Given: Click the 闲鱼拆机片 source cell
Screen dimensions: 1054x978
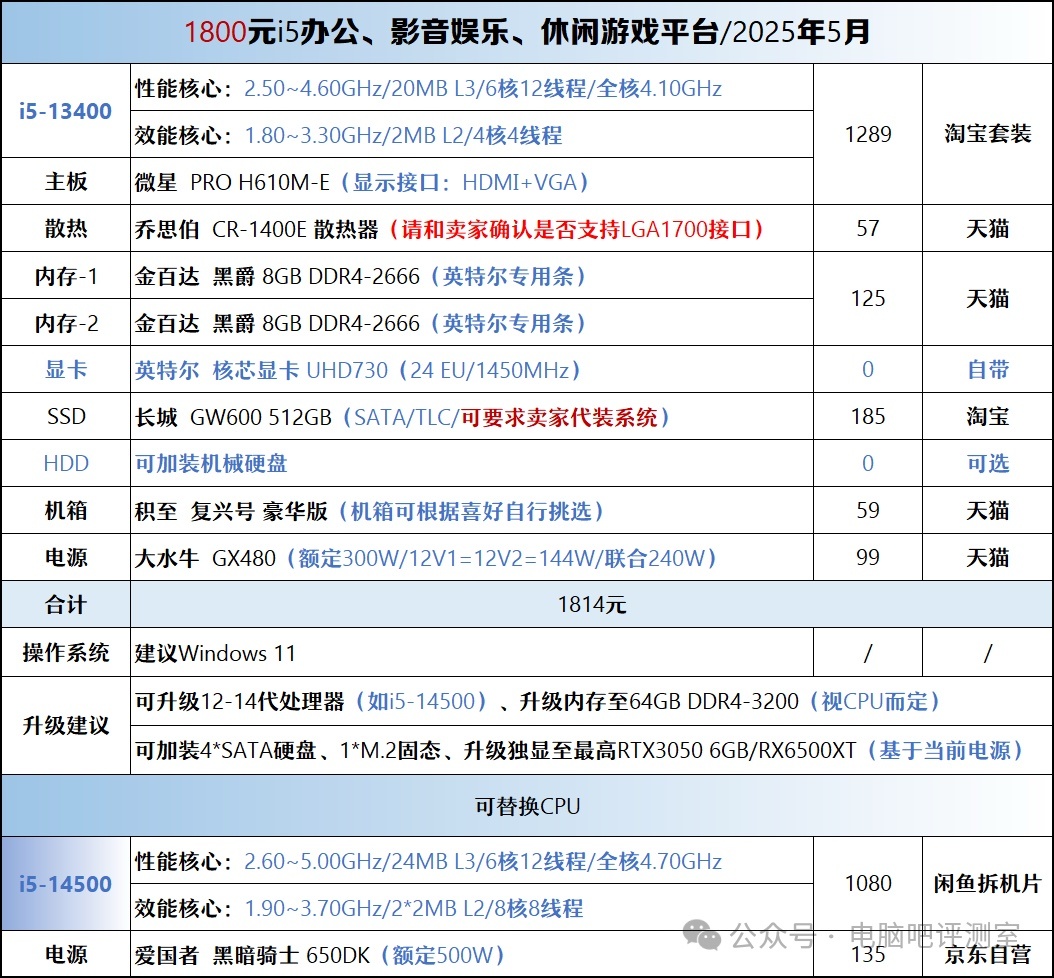Looking at the screenshot, I should [x=987, y=884].
